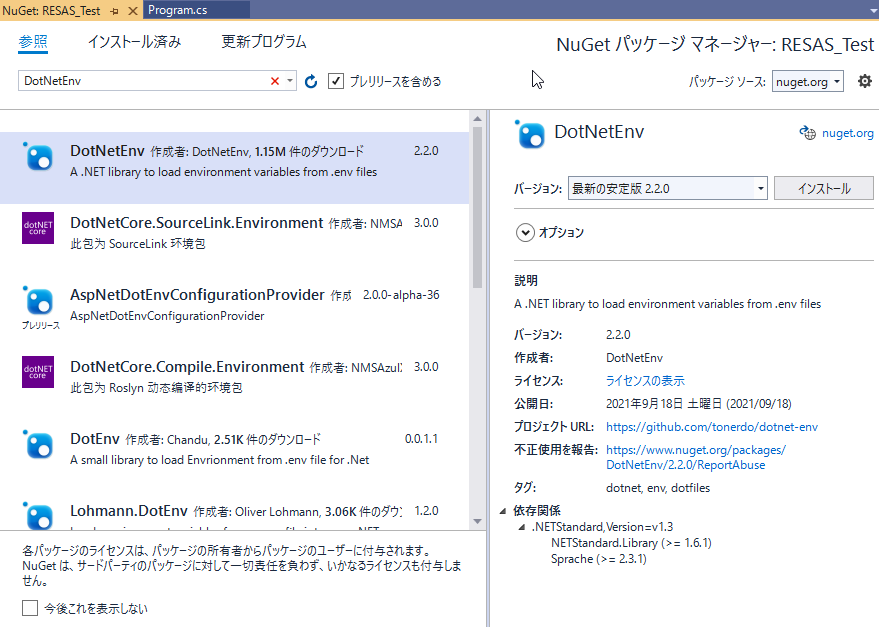Open the version selector dropdown 2.2.0

pyautogui.click(x=667, y=188)
